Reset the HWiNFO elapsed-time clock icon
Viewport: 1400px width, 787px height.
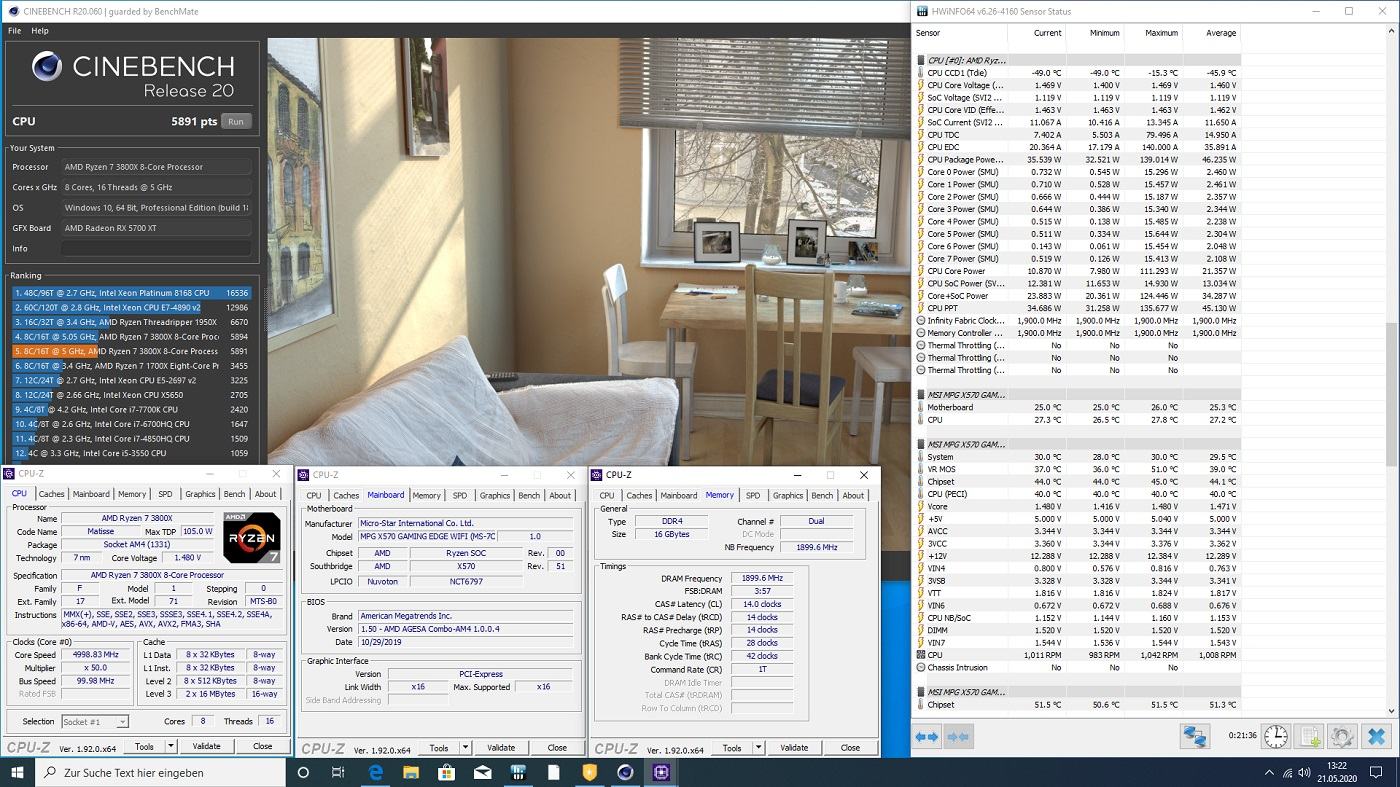point(1276,737)
